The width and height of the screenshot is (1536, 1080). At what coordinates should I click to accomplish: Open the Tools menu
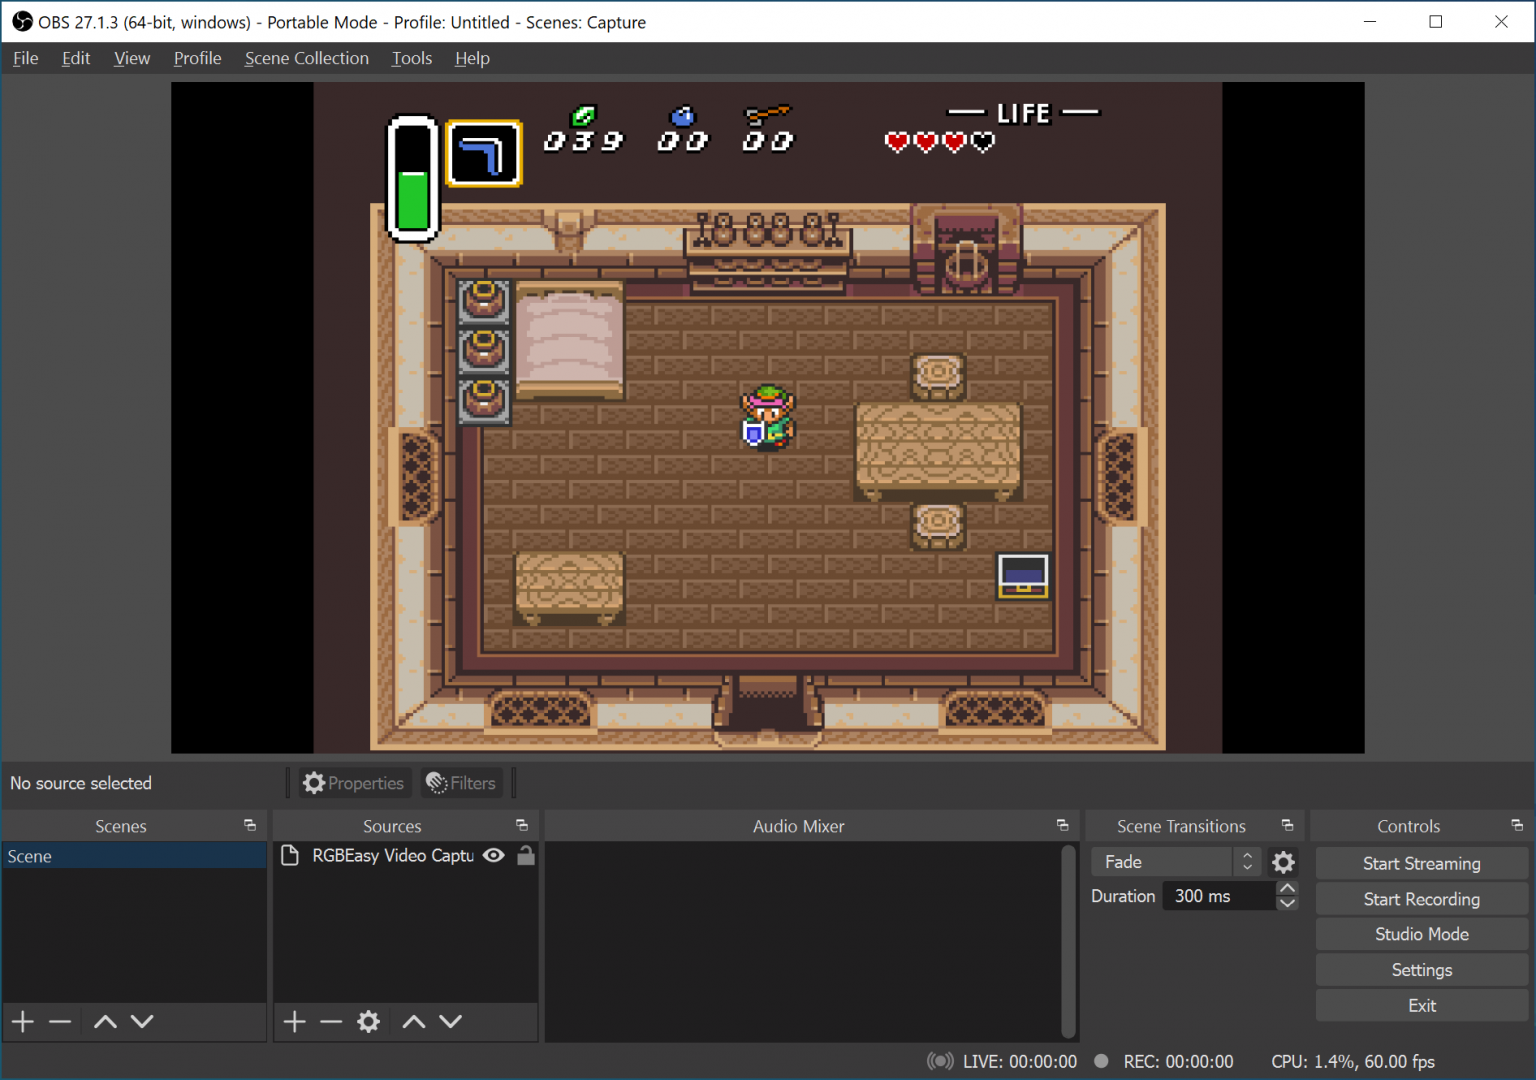pyautogui.click(x=411, y=58)
